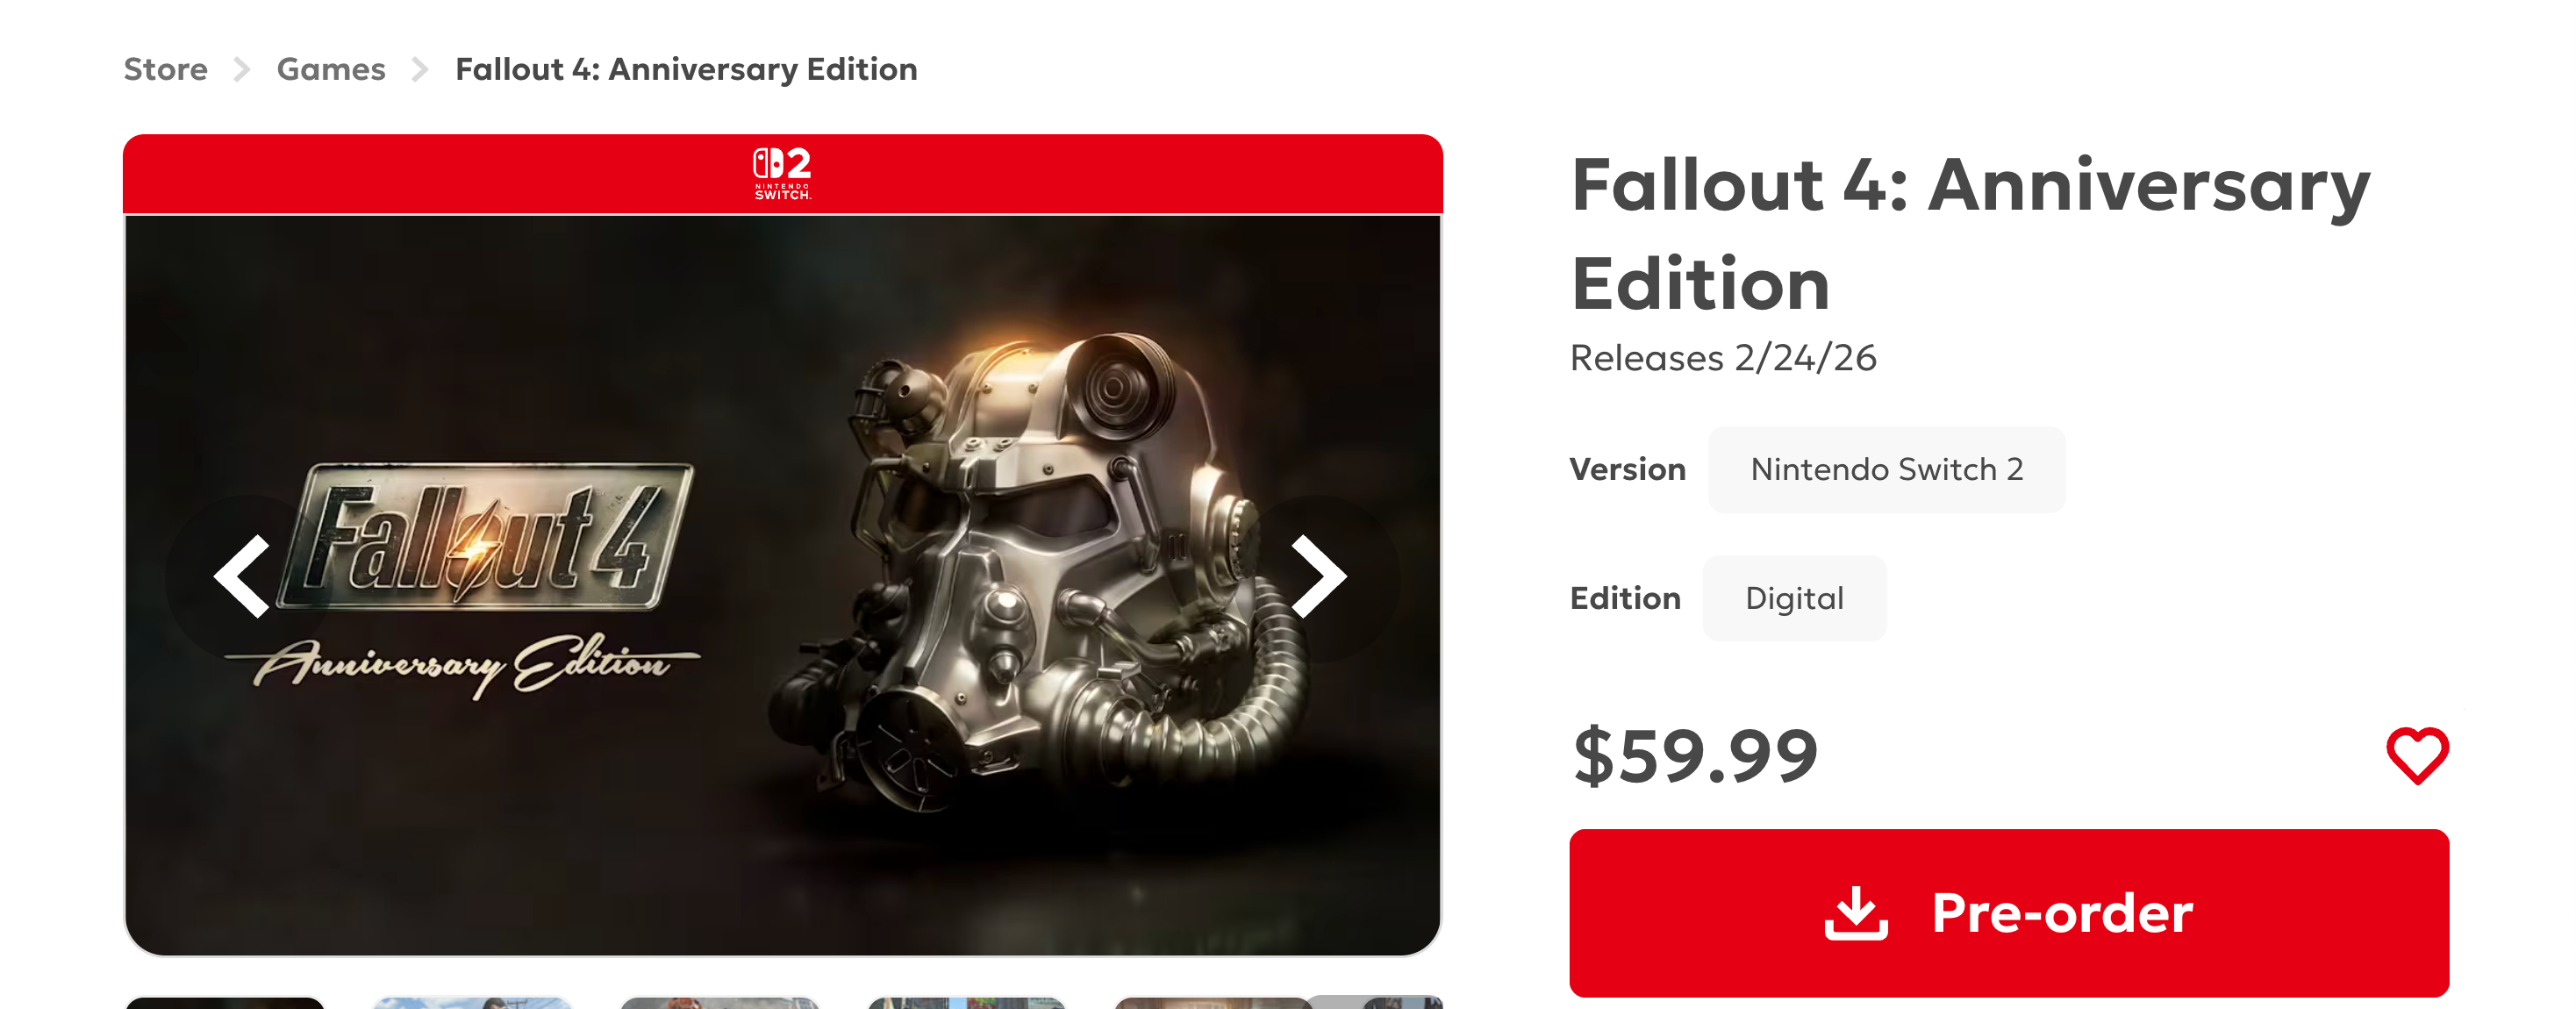The image size is (2576, 1009).
Task: Add game to wish list heart
Action: 2416,755
